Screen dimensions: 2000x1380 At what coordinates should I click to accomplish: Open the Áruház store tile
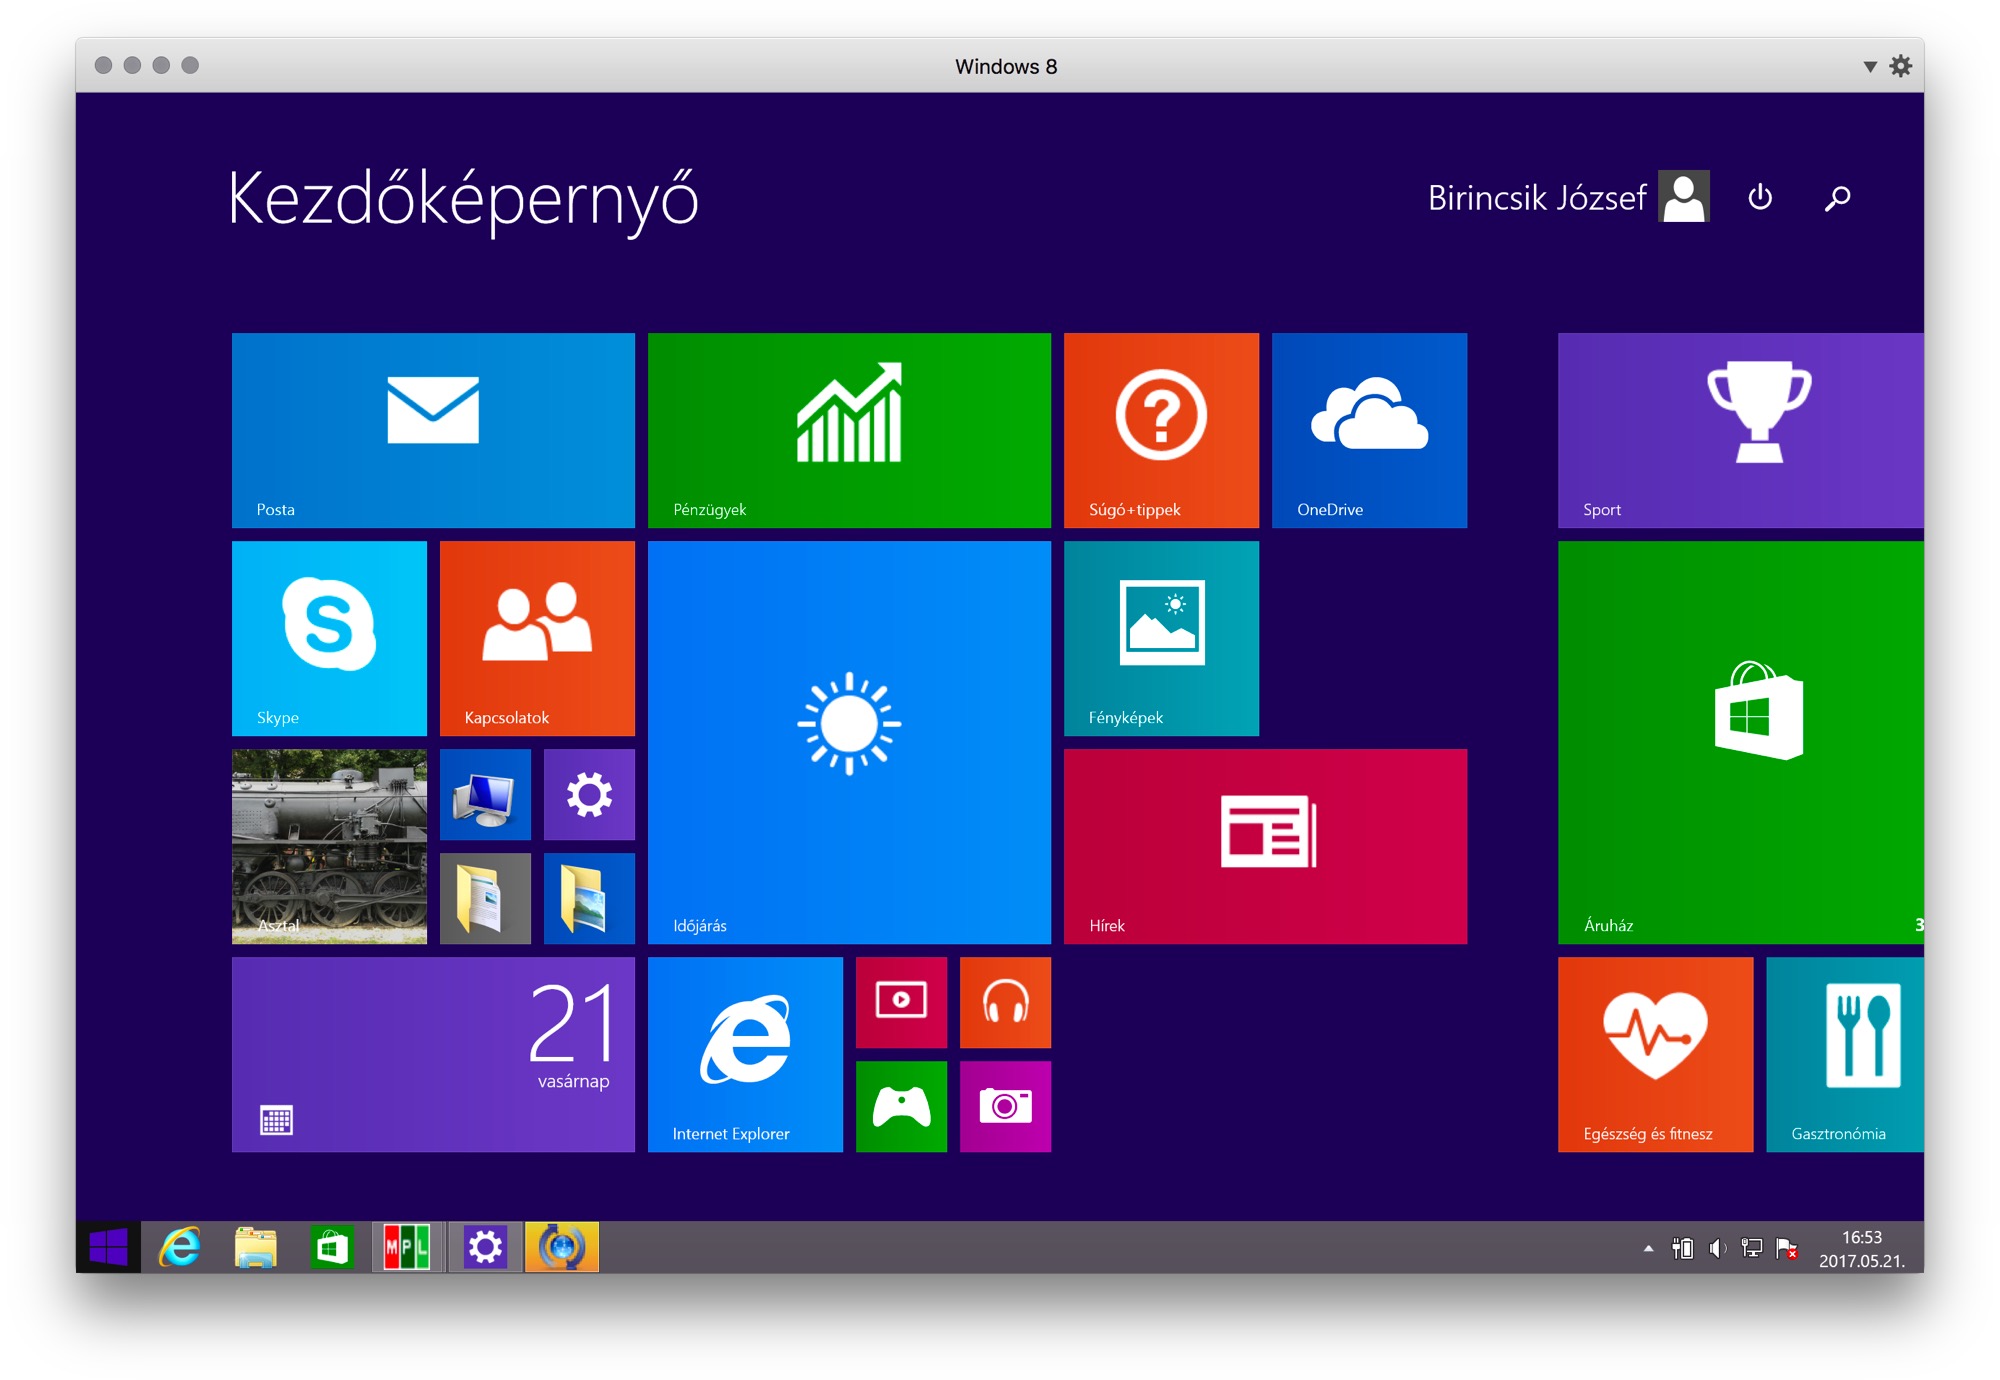click(1741, 742)
